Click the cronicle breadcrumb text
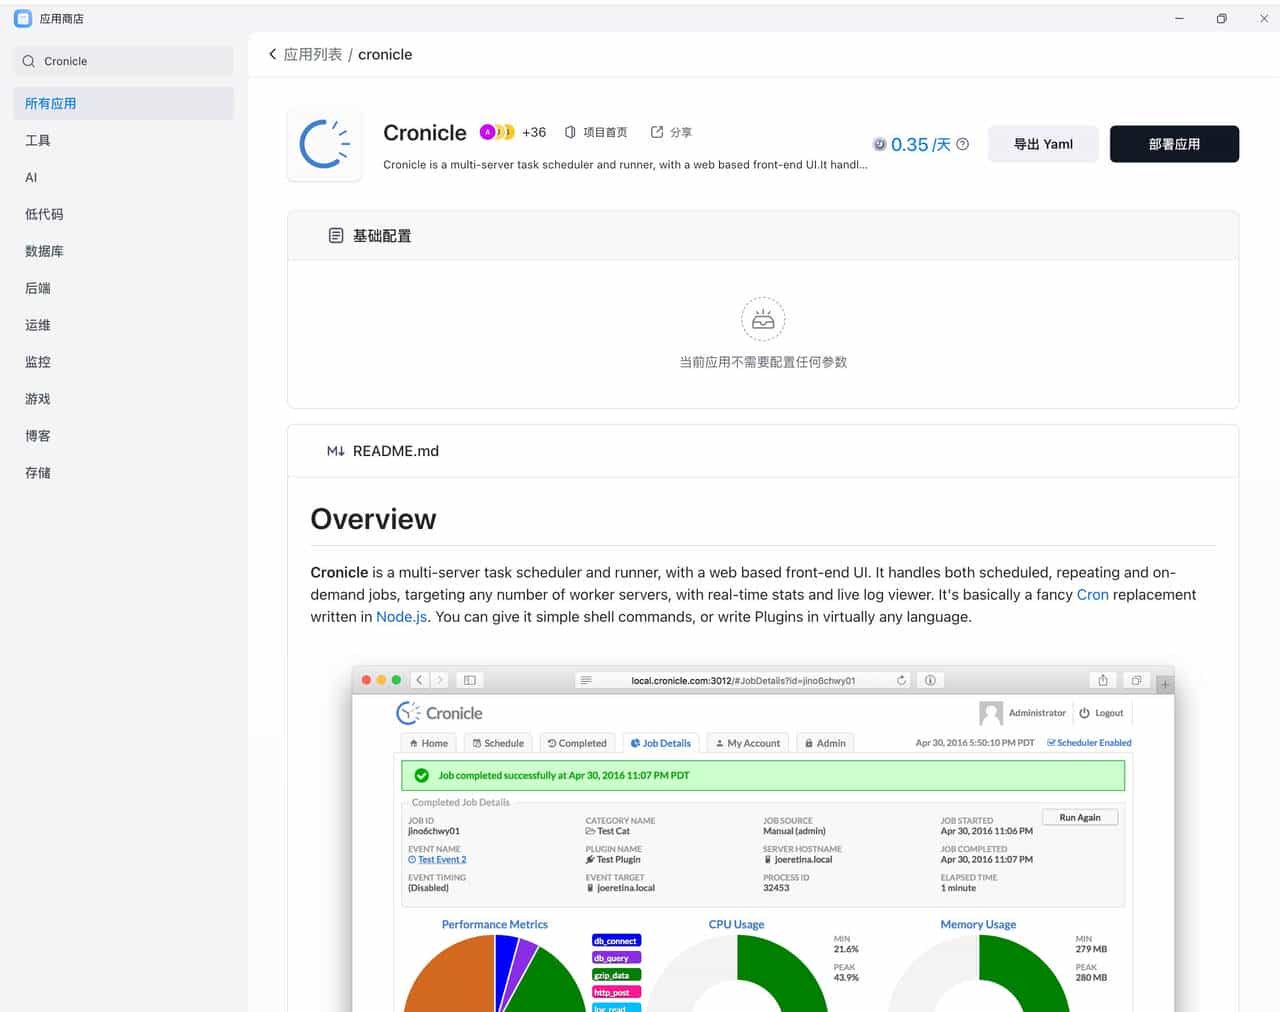 point(385,54)
